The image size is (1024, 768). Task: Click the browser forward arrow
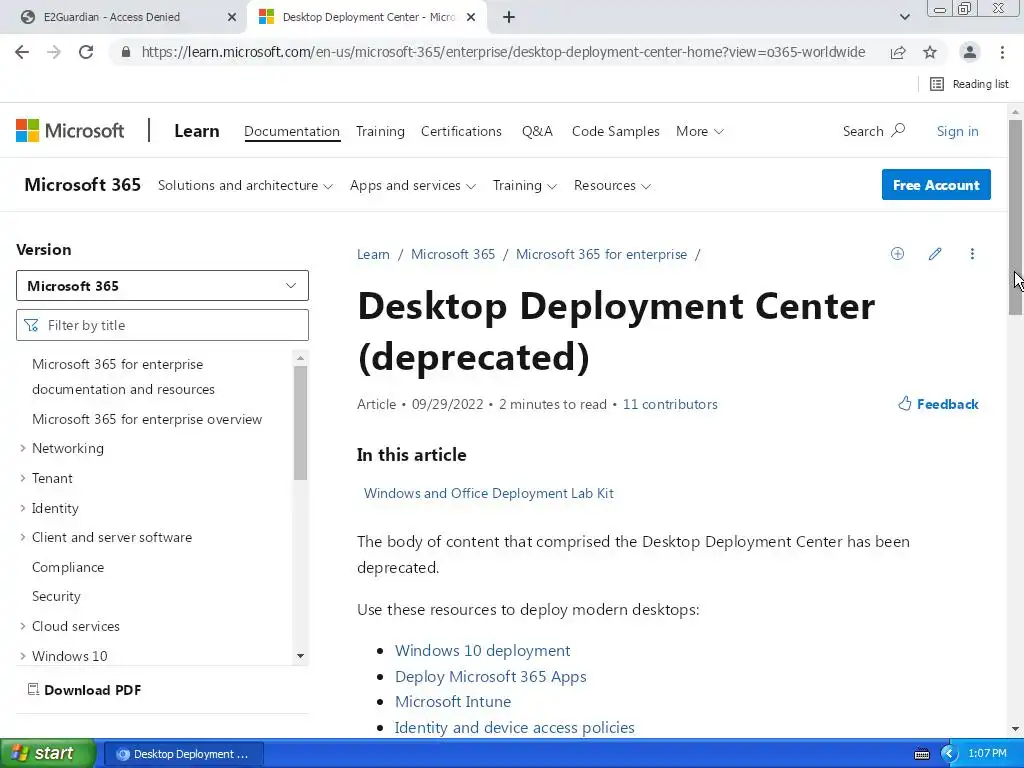(54, 52)
